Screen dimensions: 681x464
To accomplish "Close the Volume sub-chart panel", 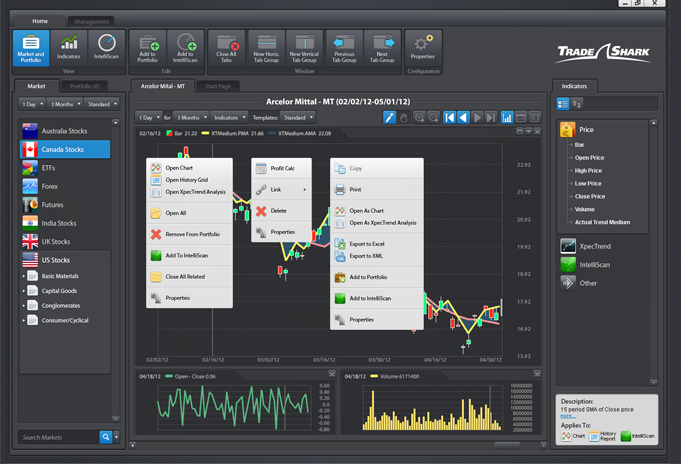I will 537,374.
